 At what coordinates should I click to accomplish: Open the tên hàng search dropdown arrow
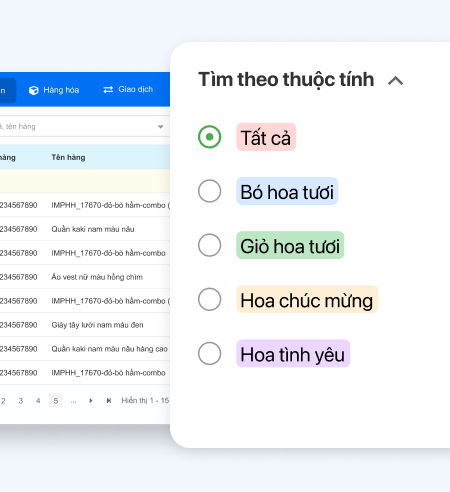(x=161, y=127)
